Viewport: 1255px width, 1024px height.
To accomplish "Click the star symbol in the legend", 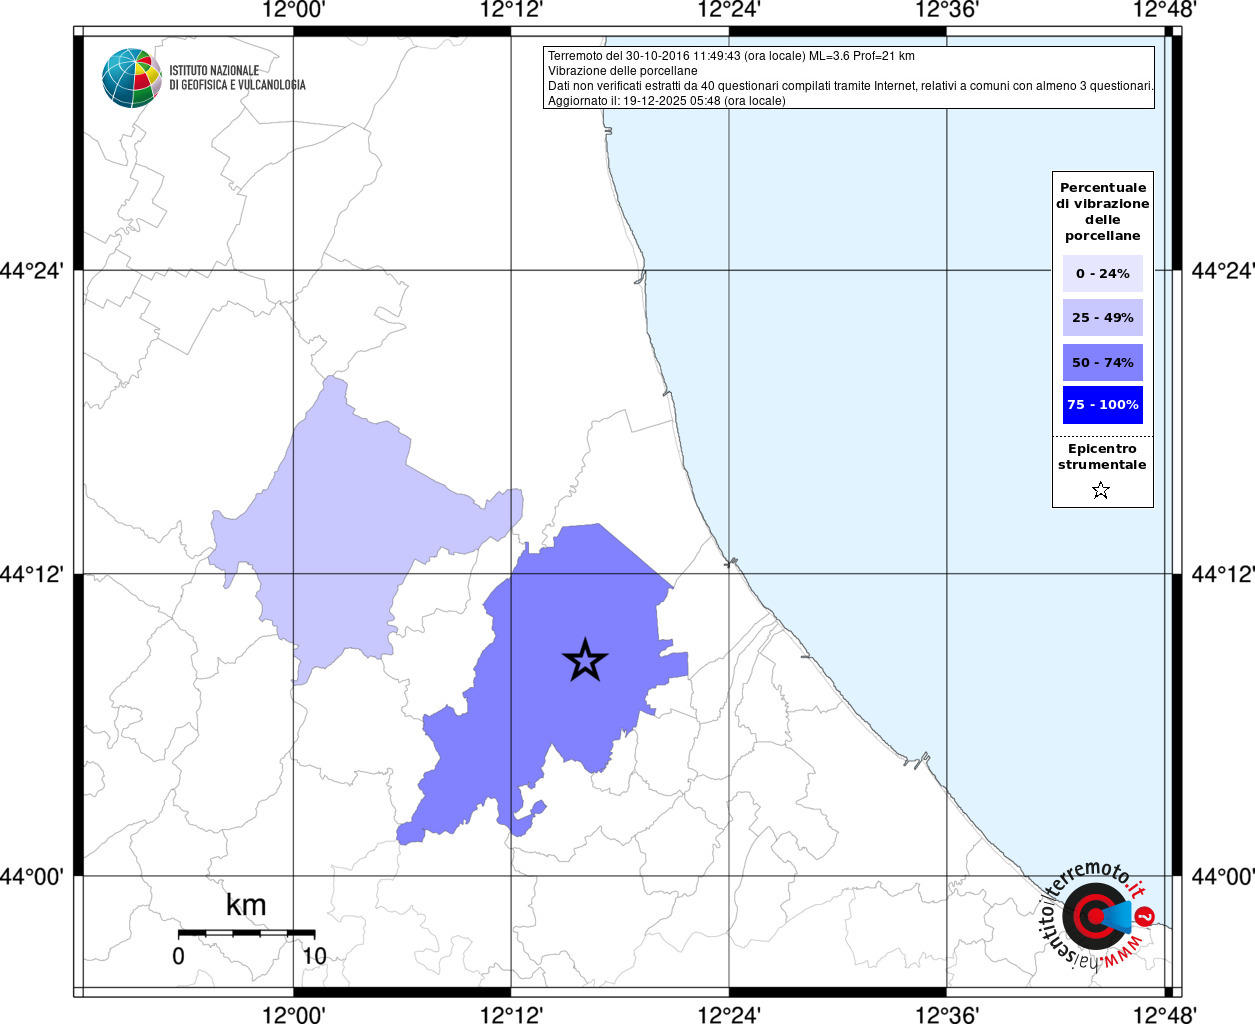I will [x=1101, y=490].
